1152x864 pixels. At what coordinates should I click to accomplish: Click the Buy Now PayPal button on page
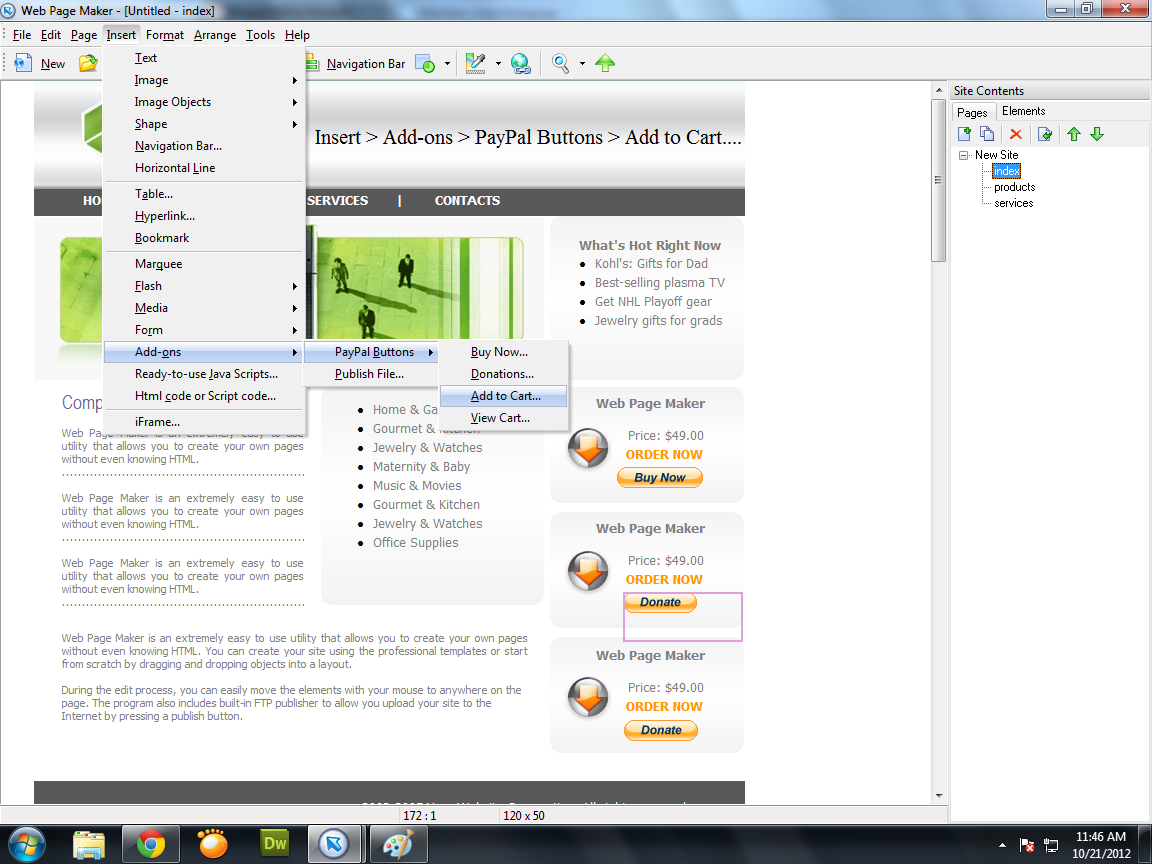coord(660,478)
